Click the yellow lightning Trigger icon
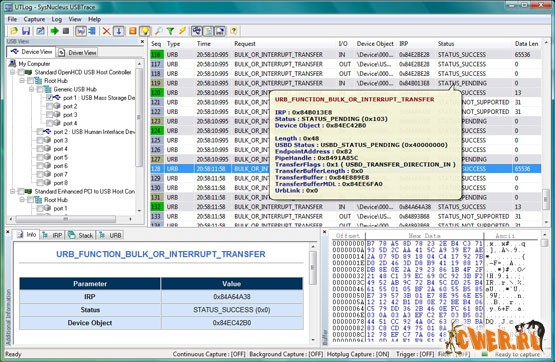This screenshot has width=555, height=362. click(182, 31)
